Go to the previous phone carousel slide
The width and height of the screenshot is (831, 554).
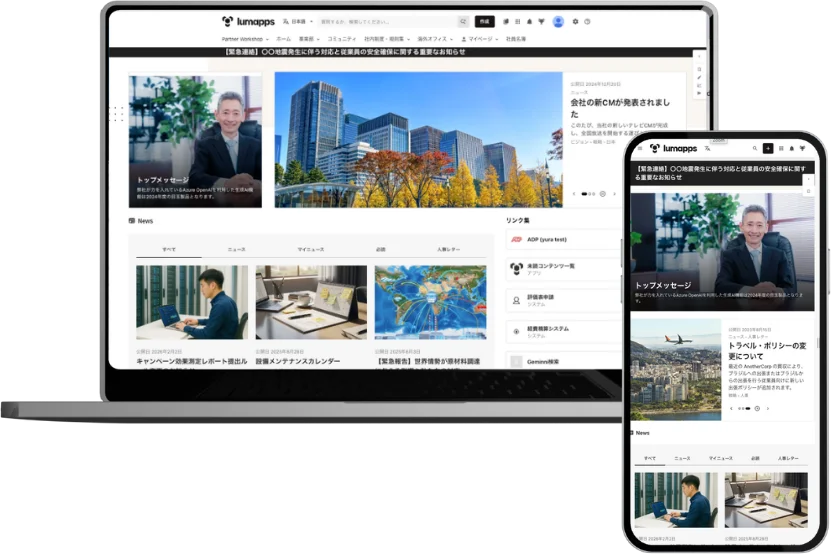pos(731,409)
